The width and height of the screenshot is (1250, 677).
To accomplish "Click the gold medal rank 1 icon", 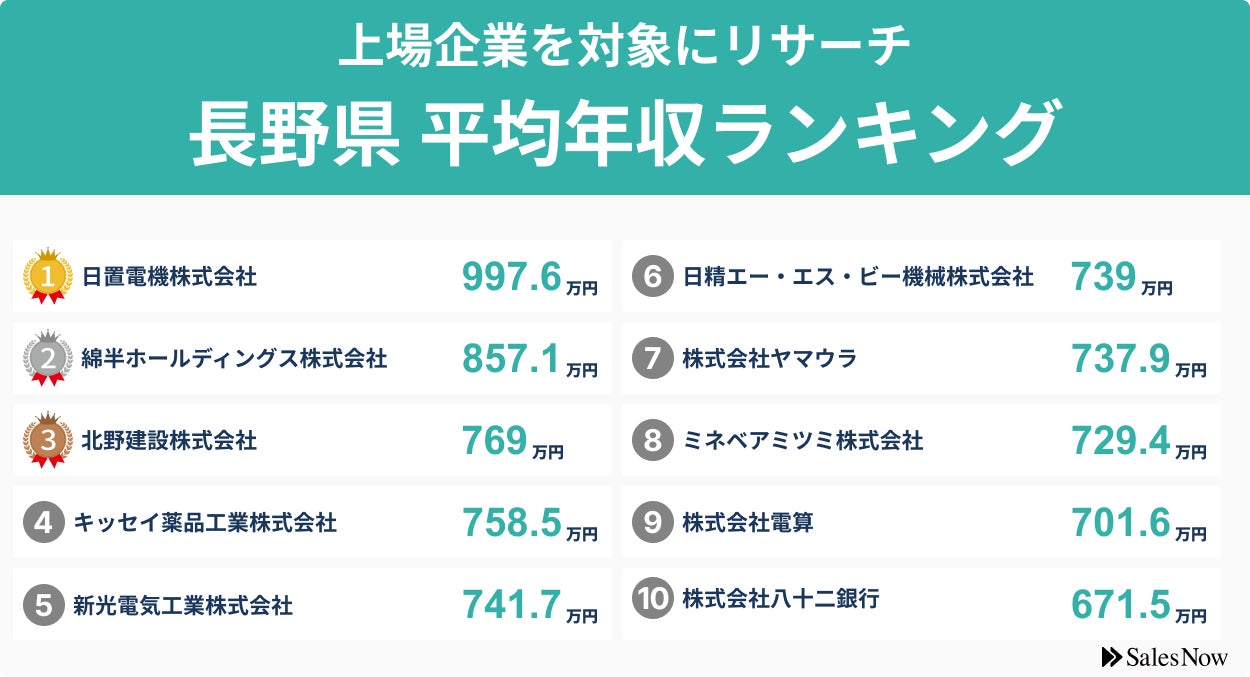I will pyautogui.click(x=48, y=274).
